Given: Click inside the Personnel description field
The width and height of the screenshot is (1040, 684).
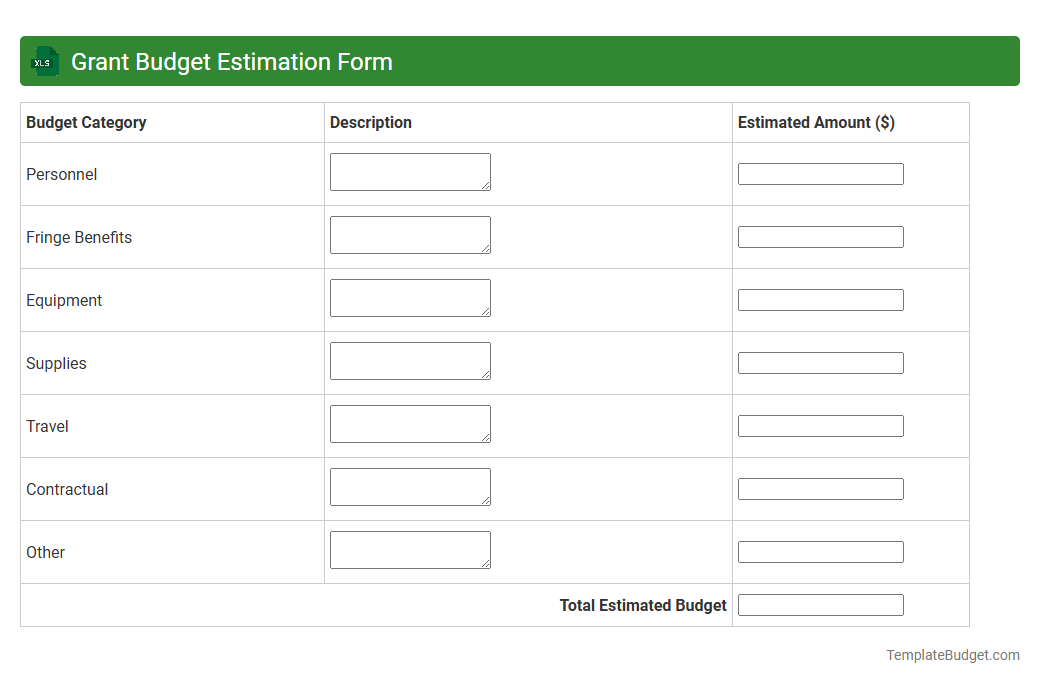Looking at the screenshot, I should point(410,171).
